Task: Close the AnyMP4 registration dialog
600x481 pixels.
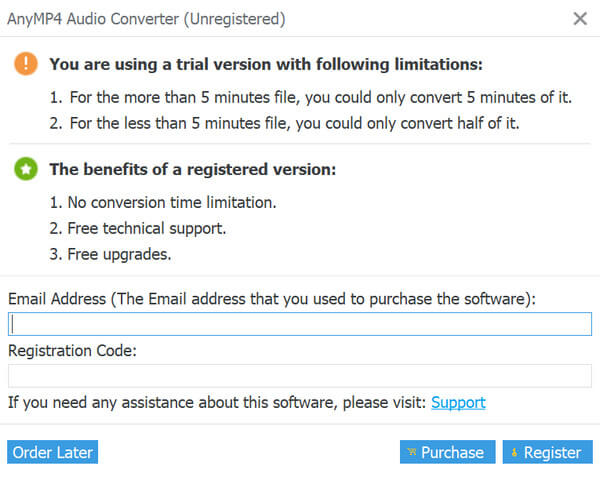Action: (x=579, y=18)
